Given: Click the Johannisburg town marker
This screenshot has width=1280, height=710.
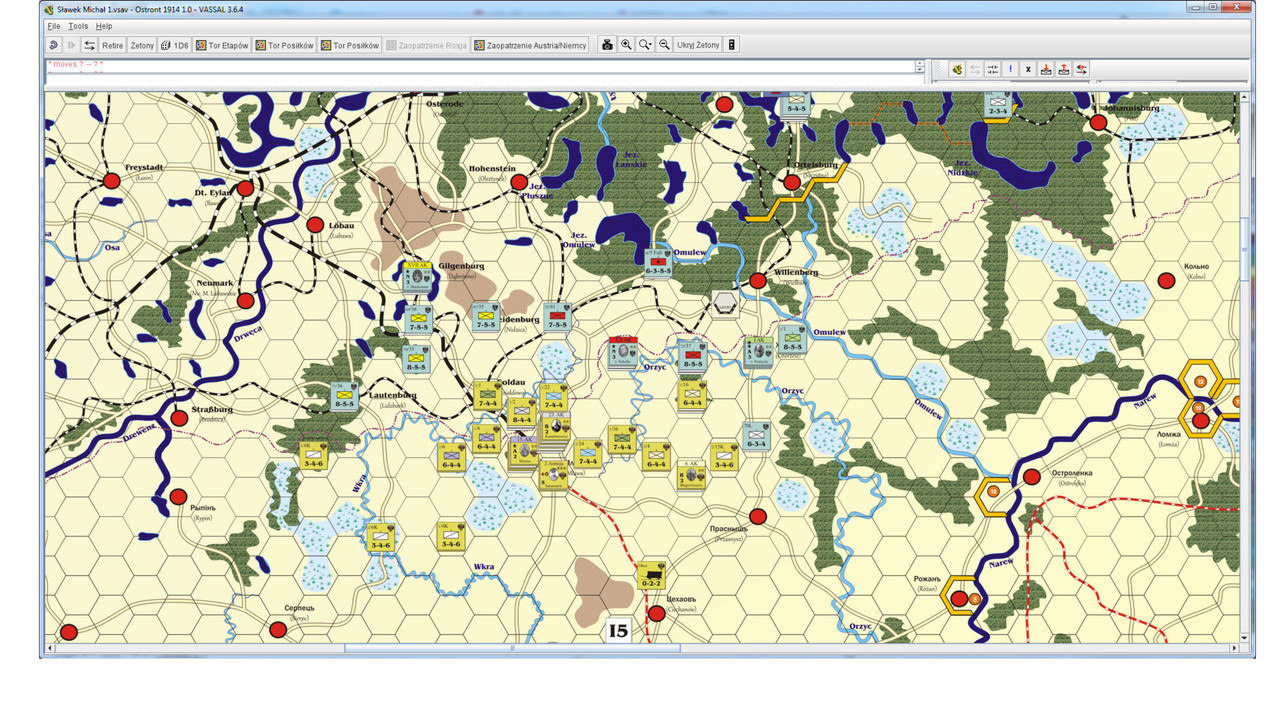Looking at the screenshot, I should coord(1099,123).
